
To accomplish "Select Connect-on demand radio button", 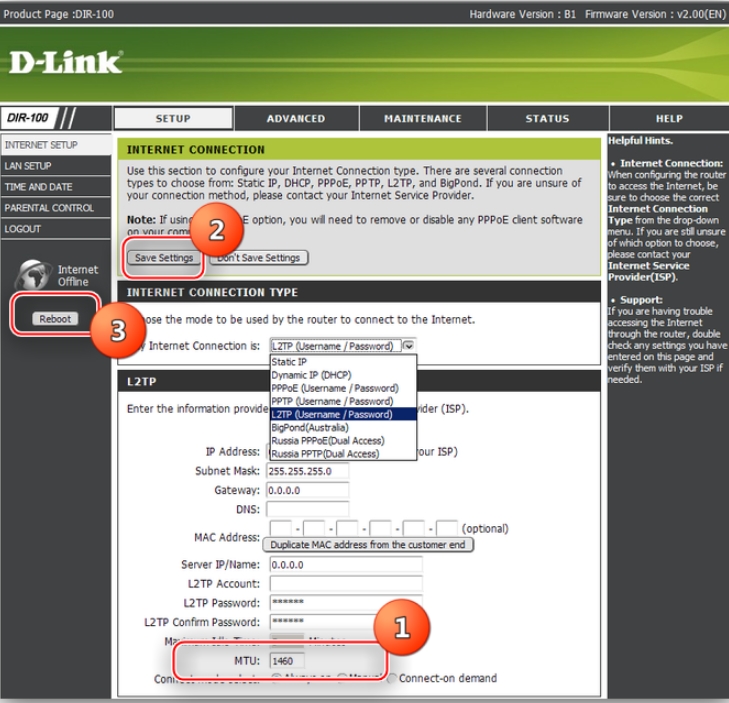I will tap(393, 678).
